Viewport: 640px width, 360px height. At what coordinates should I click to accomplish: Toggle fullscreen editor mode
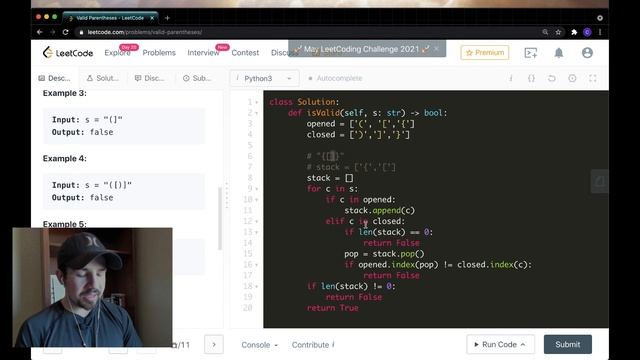click(593, 78)
